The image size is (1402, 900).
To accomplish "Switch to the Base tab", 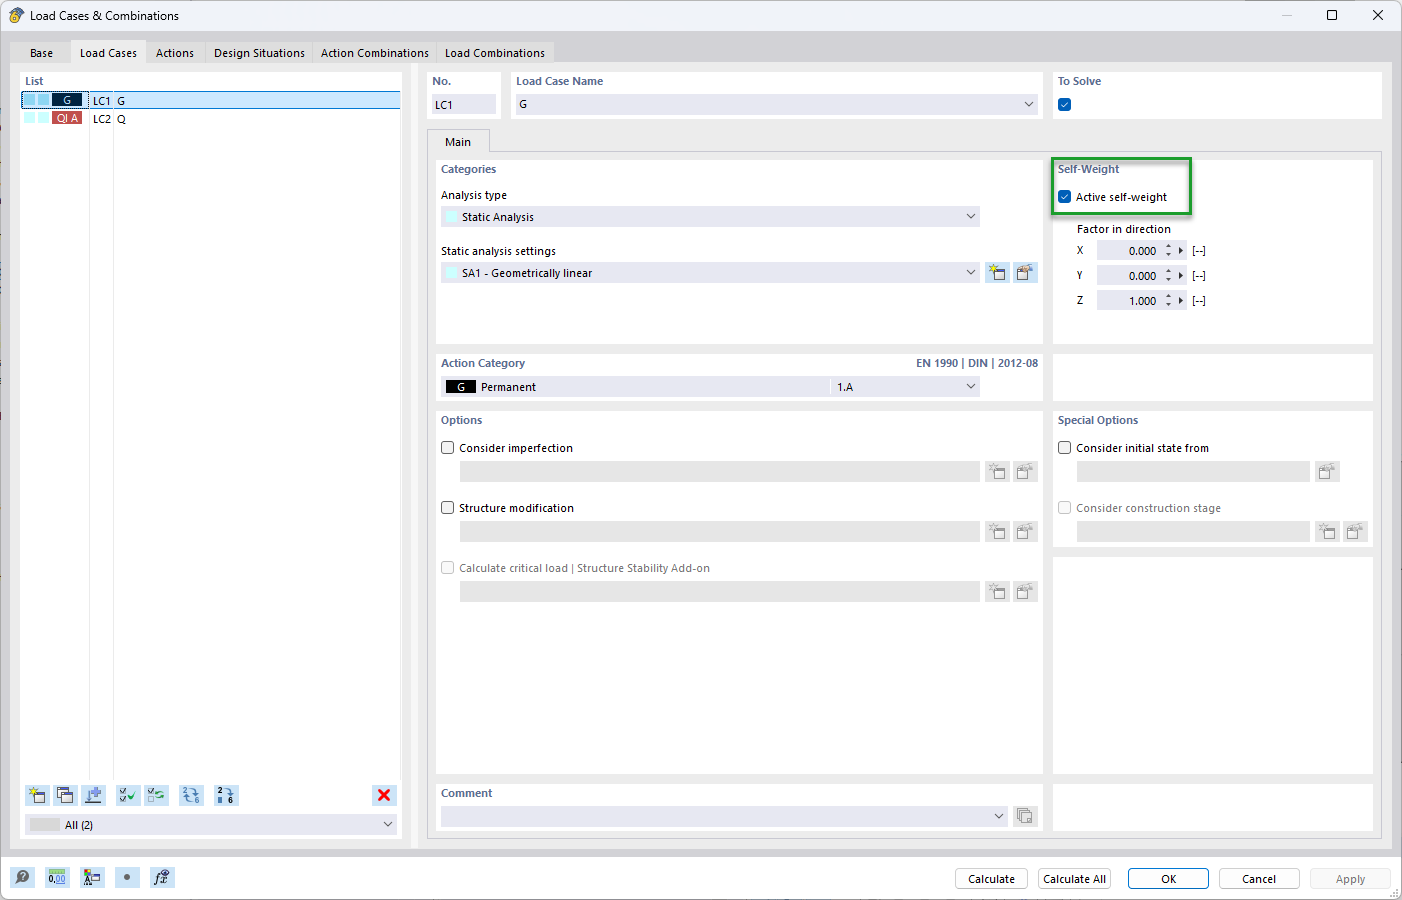I will point(42,53).
